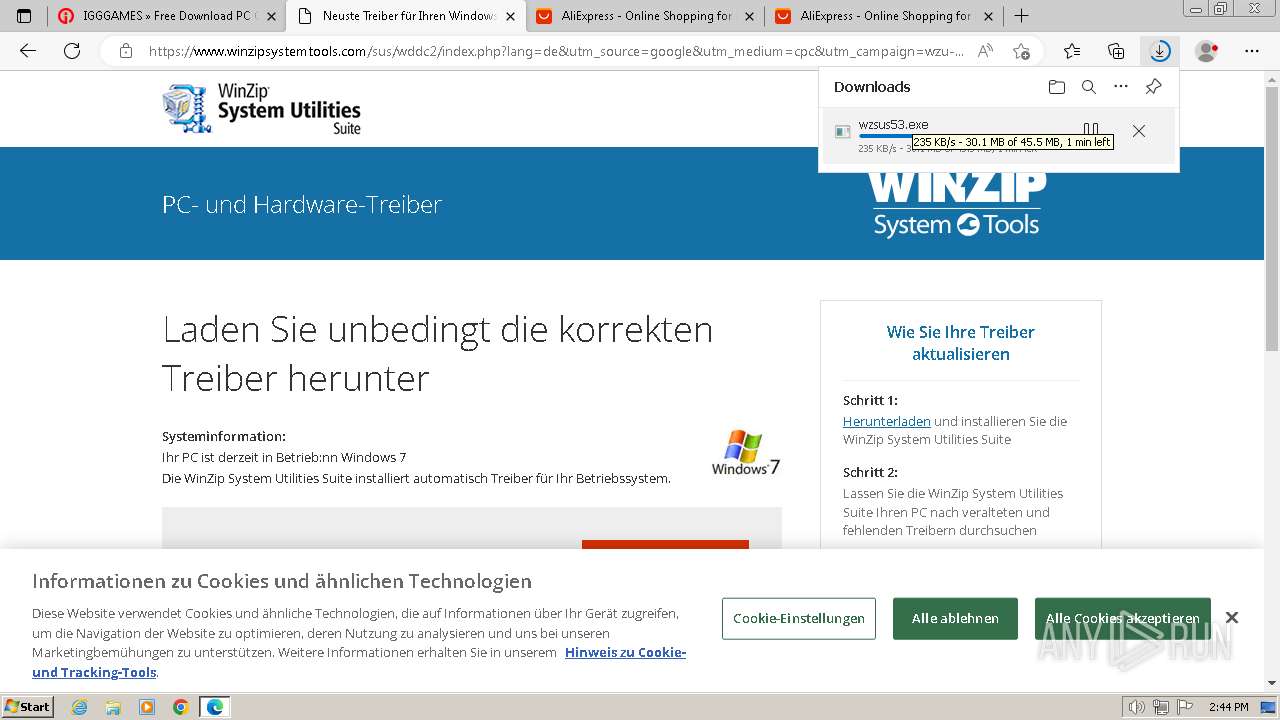Launch Chrome from taskbar
This screenshot has width=1280, height=720.
click(181, 707)
